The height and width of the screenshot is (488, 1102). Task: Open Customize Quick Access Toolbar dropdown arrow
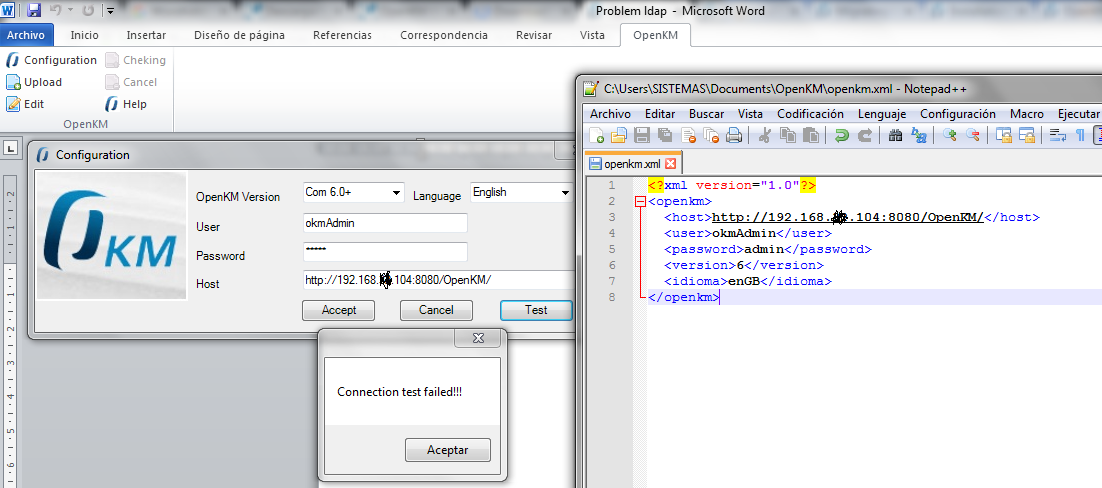(110, 11)
